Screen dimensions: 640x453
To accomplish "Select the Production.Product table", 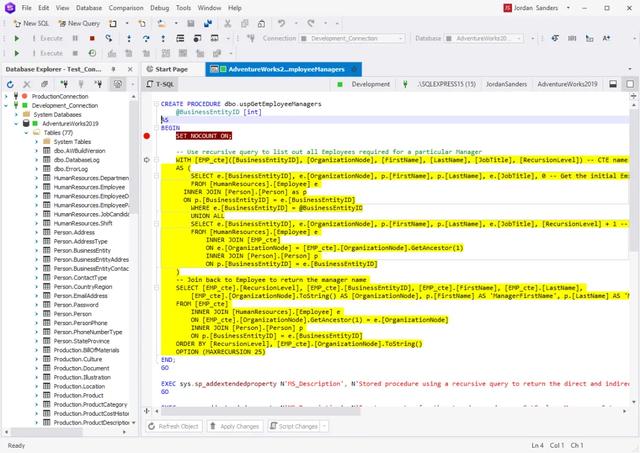I will coord(78,395).
